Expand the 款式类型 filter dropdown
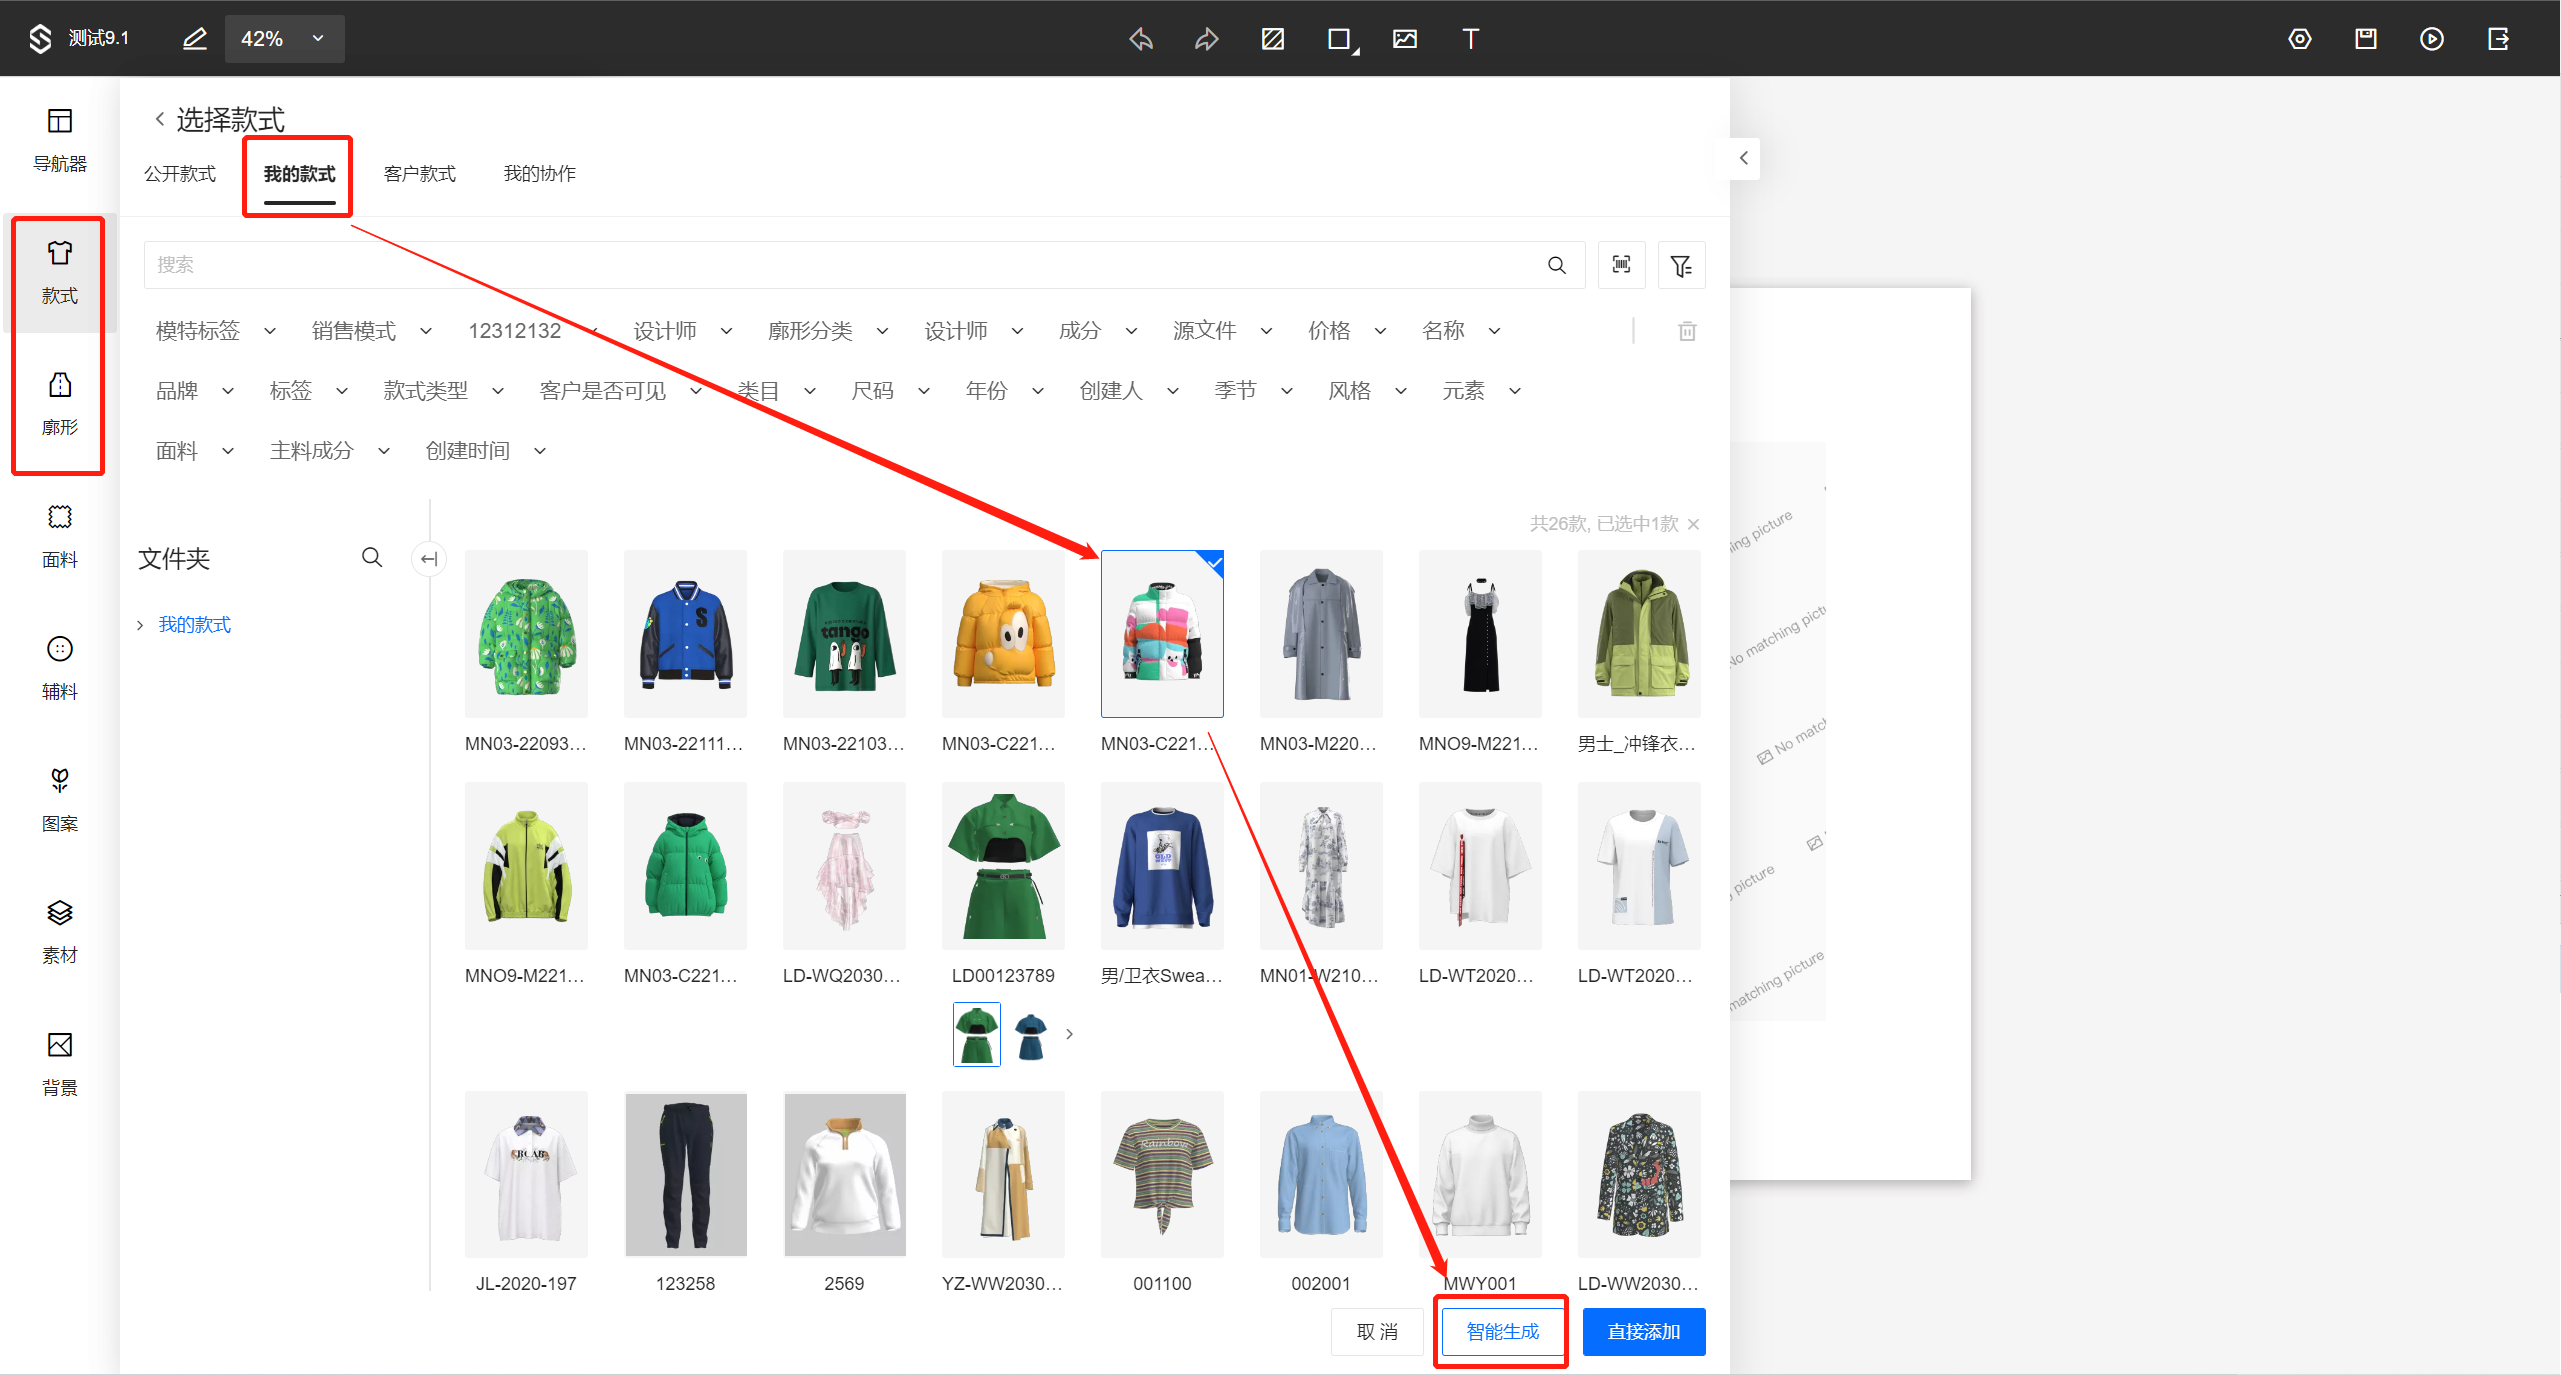 point(444,391)
